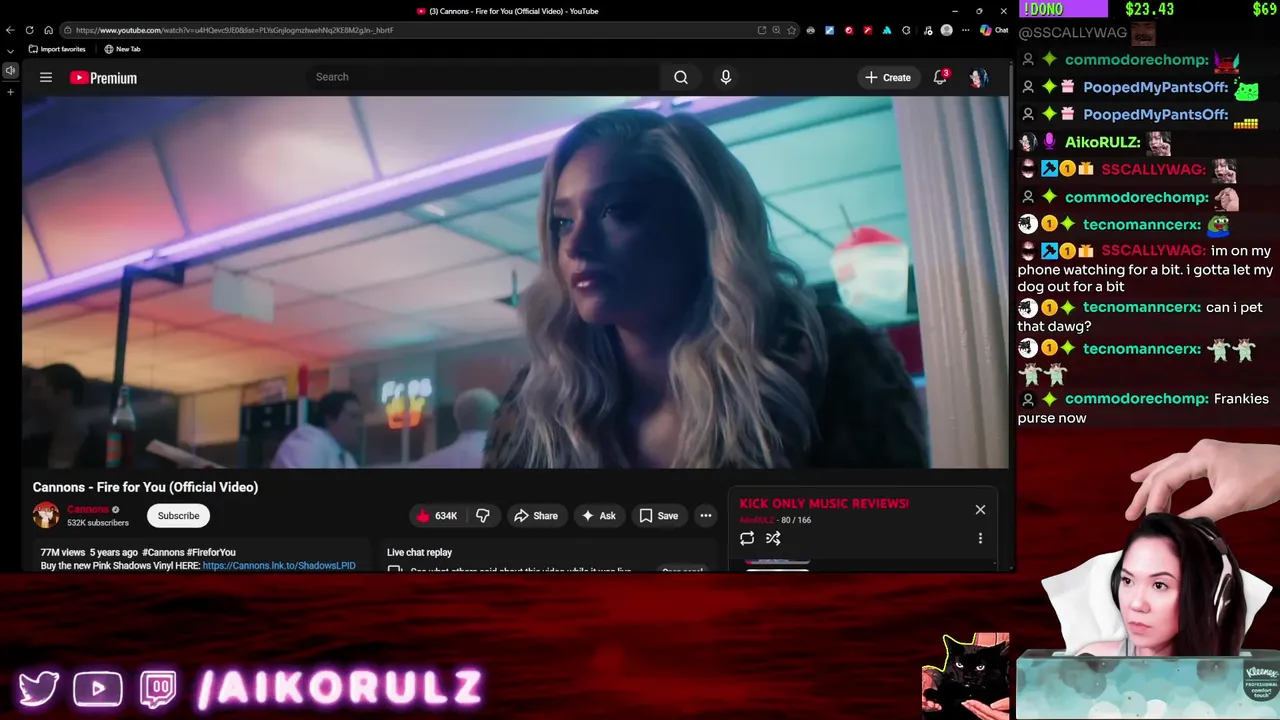The image size is (1280, 720).
Task: Like the video showing 634K
Action: click(436, 515)
